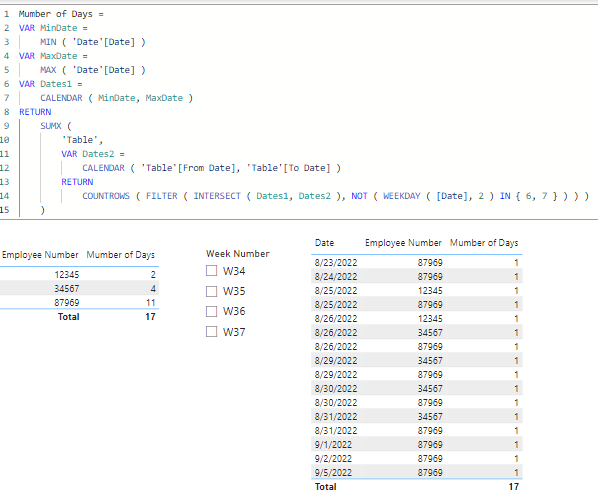Check the W34 week slicer box
598x496 pixels.
coord(211,271)
